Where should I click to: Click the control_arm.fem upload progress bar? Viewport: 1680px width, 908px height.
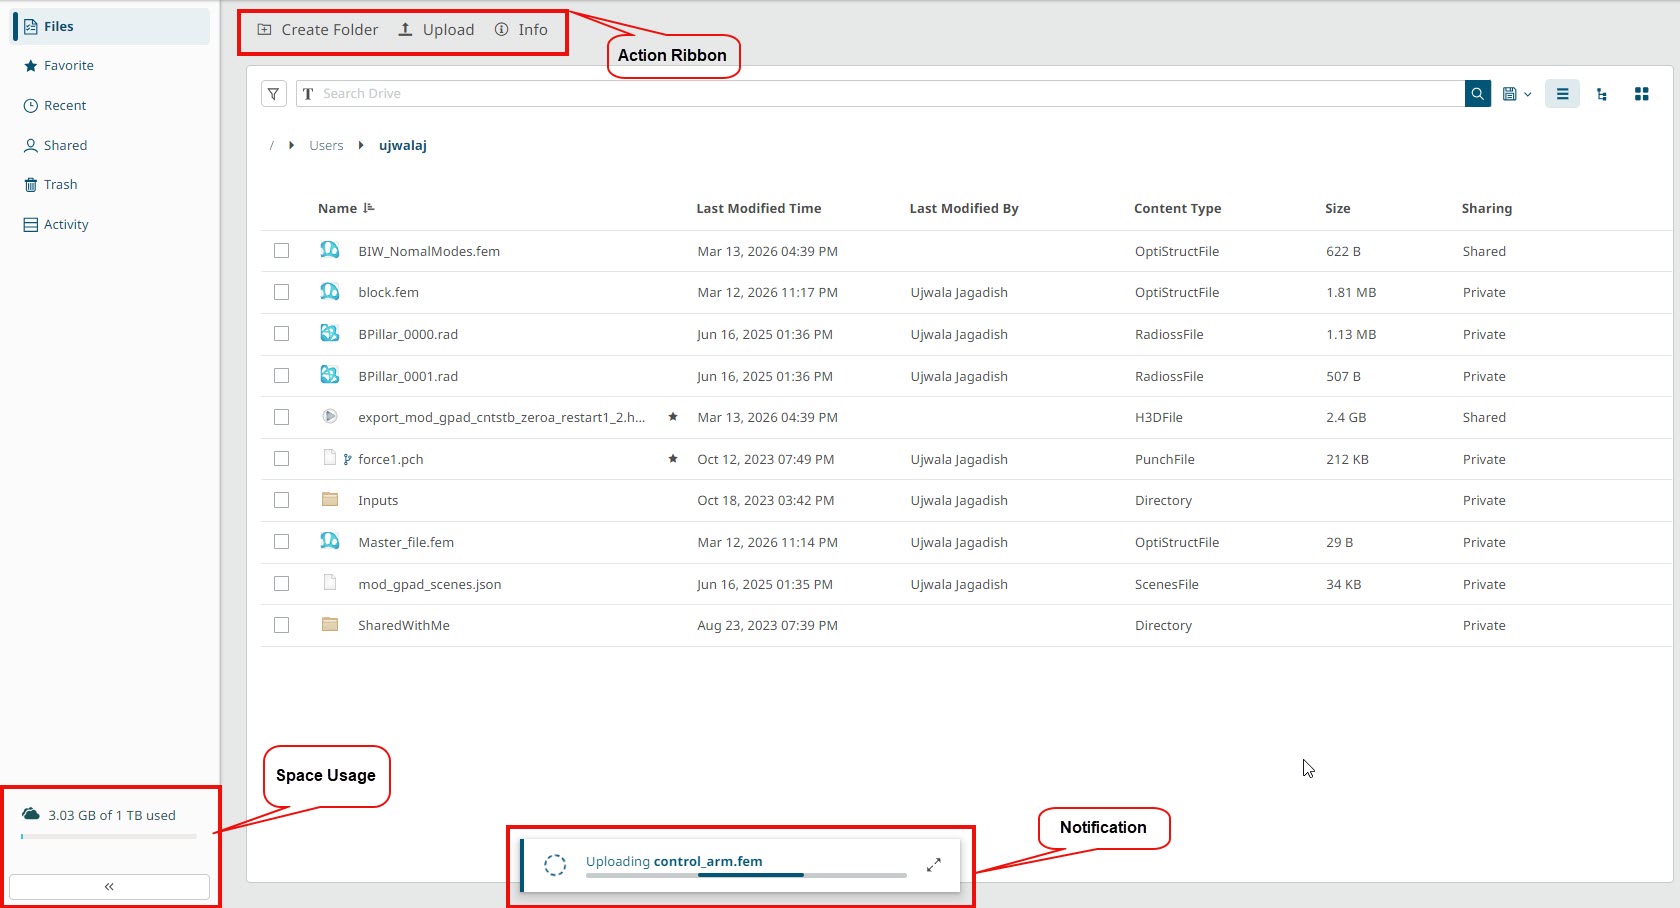click(x=745, y=875)
